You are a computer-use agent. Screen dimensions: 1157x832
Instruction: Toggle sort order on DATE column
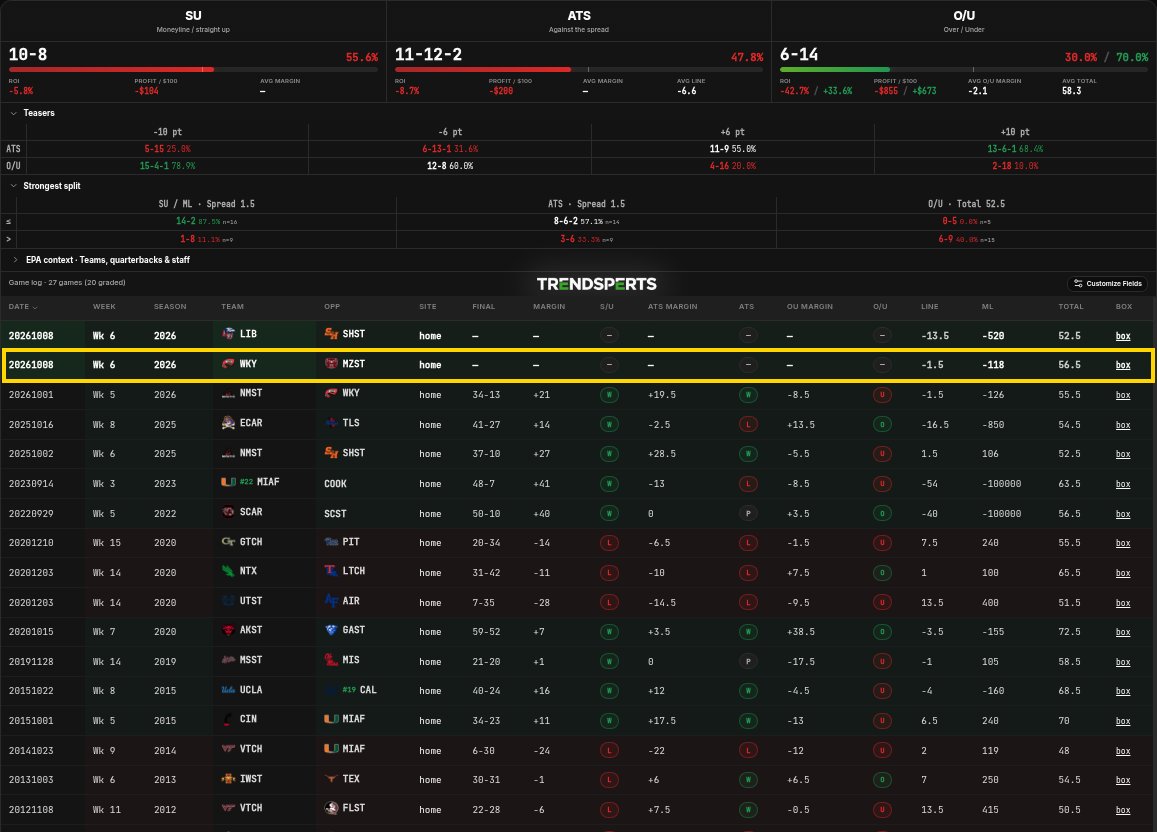[x=23, y=306]
